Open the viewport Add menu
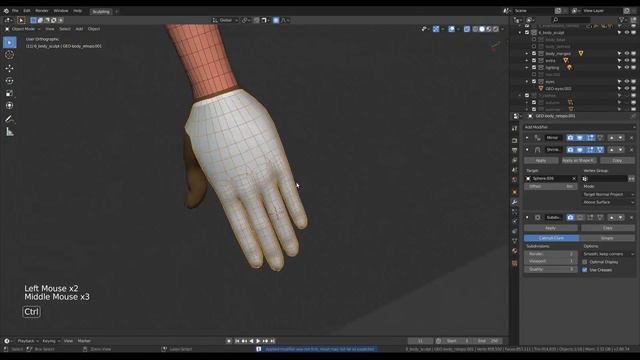 click(x=79, y=29)
